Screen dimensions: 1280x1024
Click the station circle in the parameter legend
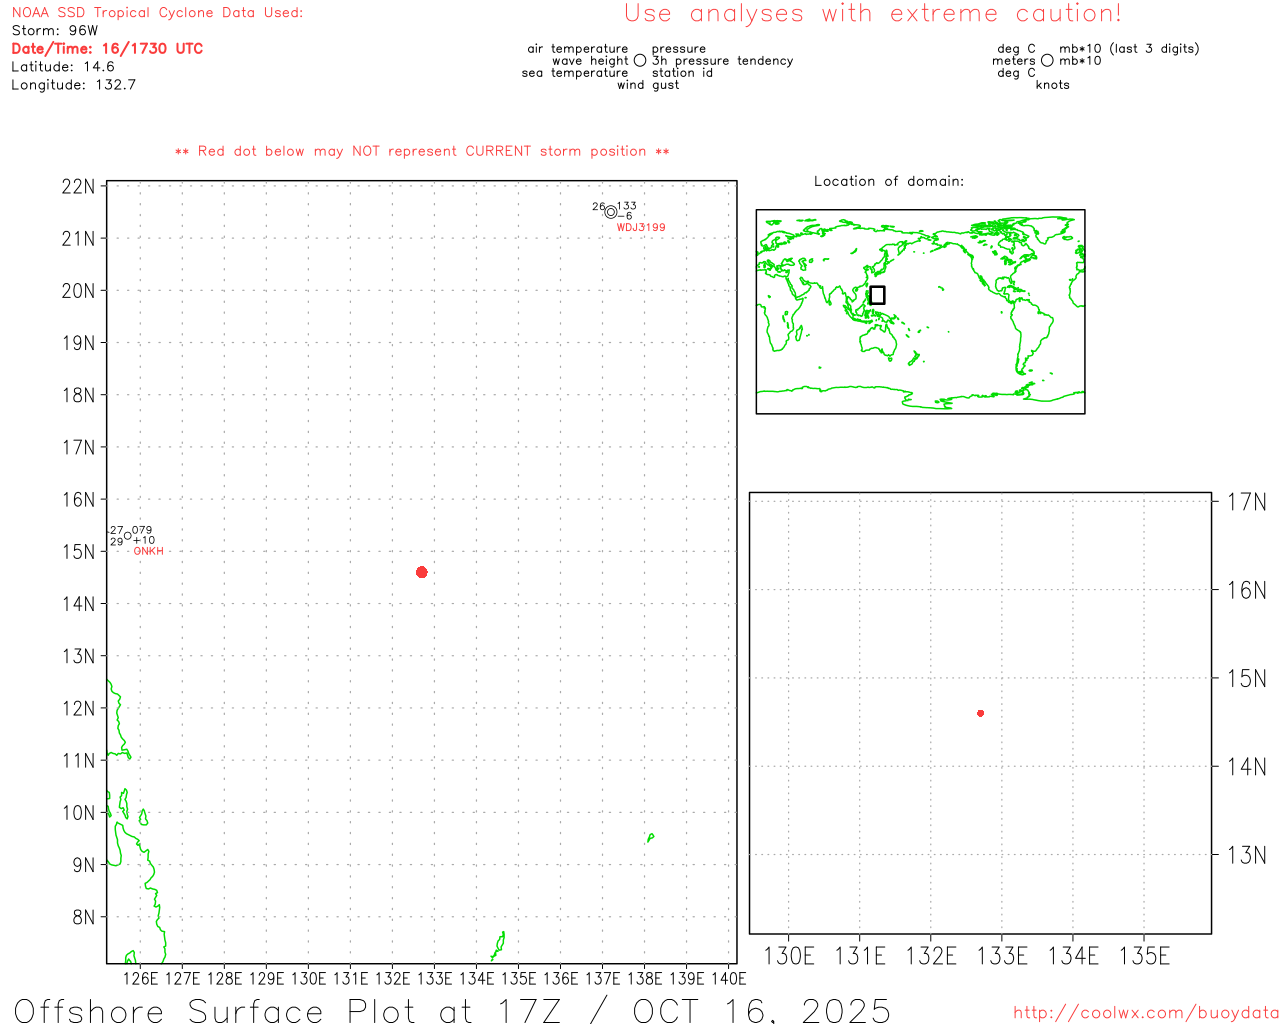pos(640,61)
